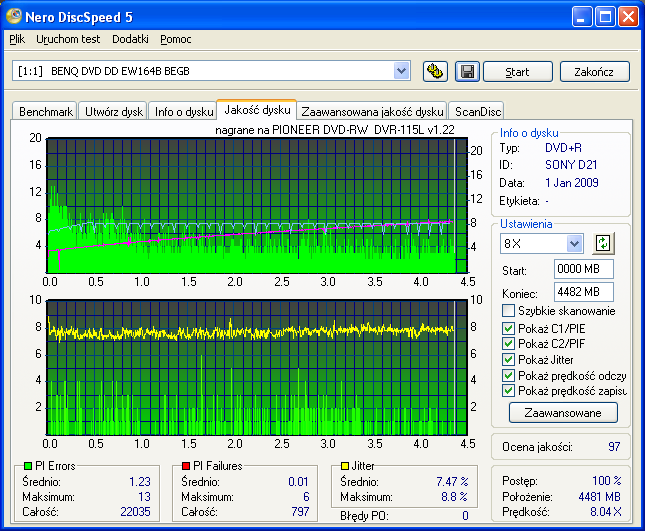The height and width of the screenshot is (531, 645).
Task: Switch to the Info o dysku tab
Action: click(x=184, y=111)
